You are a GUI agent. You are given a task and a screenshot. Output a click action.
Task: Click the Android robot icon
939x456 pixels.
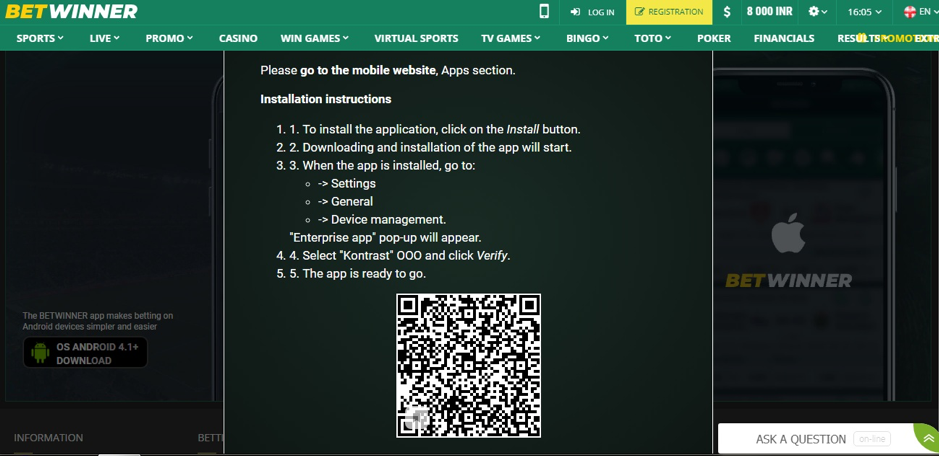coord(40,352)
